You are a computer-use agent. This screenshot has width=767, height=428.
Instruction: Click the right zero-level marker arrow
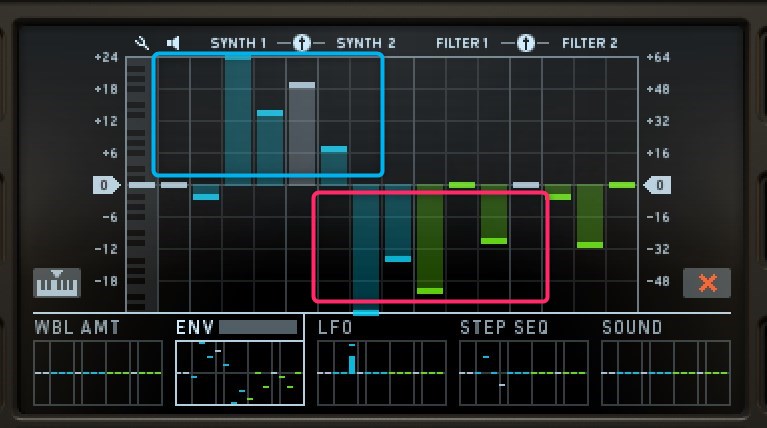[x=657, y=185]
